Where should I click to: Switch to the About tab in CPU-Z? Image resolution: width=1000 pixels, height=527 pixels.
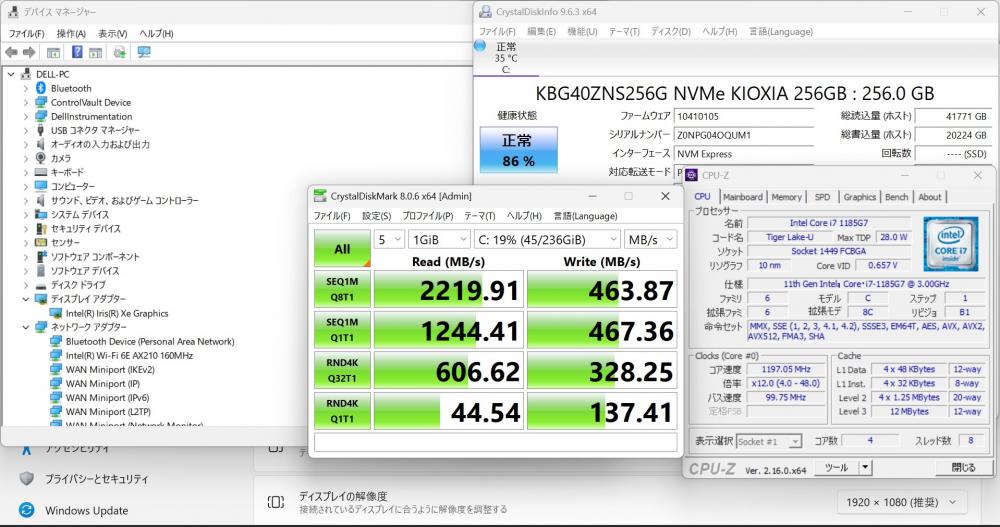929,197
